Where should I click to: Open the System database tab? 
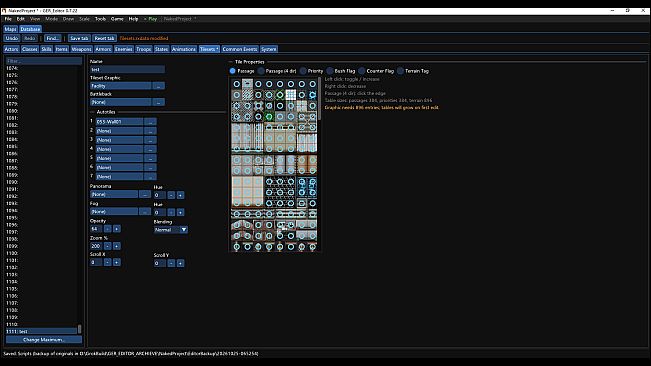coord(269,49)
